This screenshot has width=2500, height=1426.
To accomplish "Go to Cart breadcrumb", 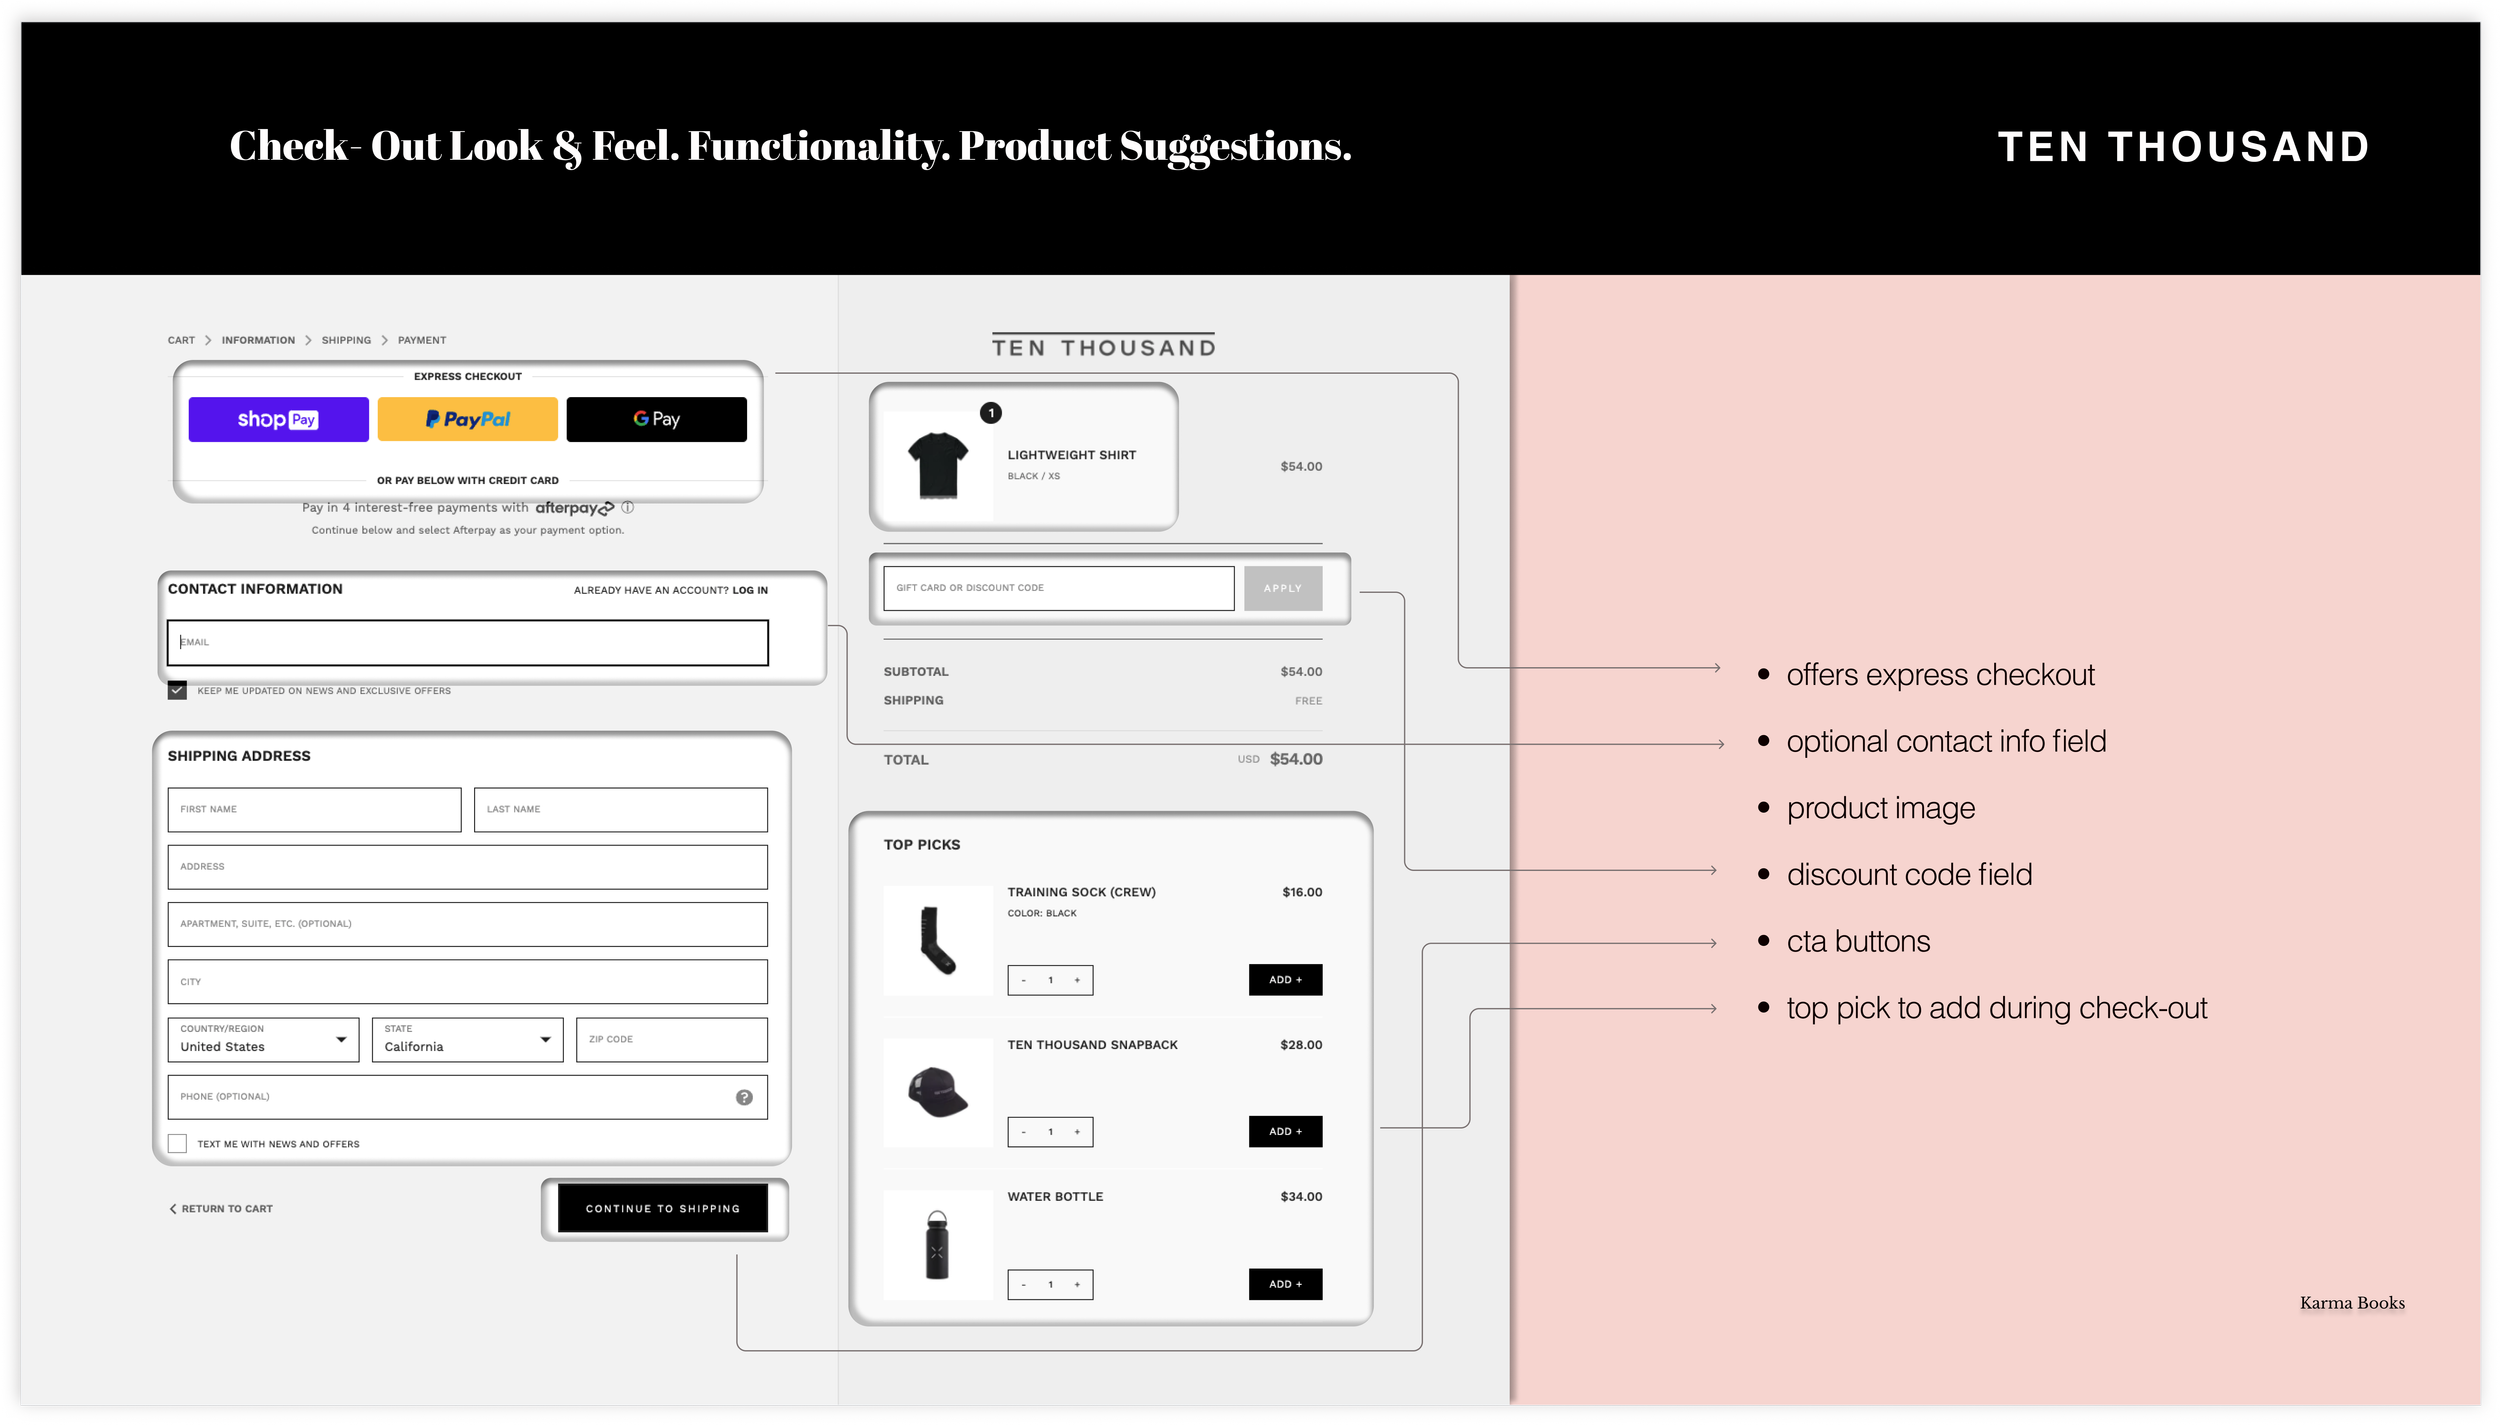I will point(181,340).
